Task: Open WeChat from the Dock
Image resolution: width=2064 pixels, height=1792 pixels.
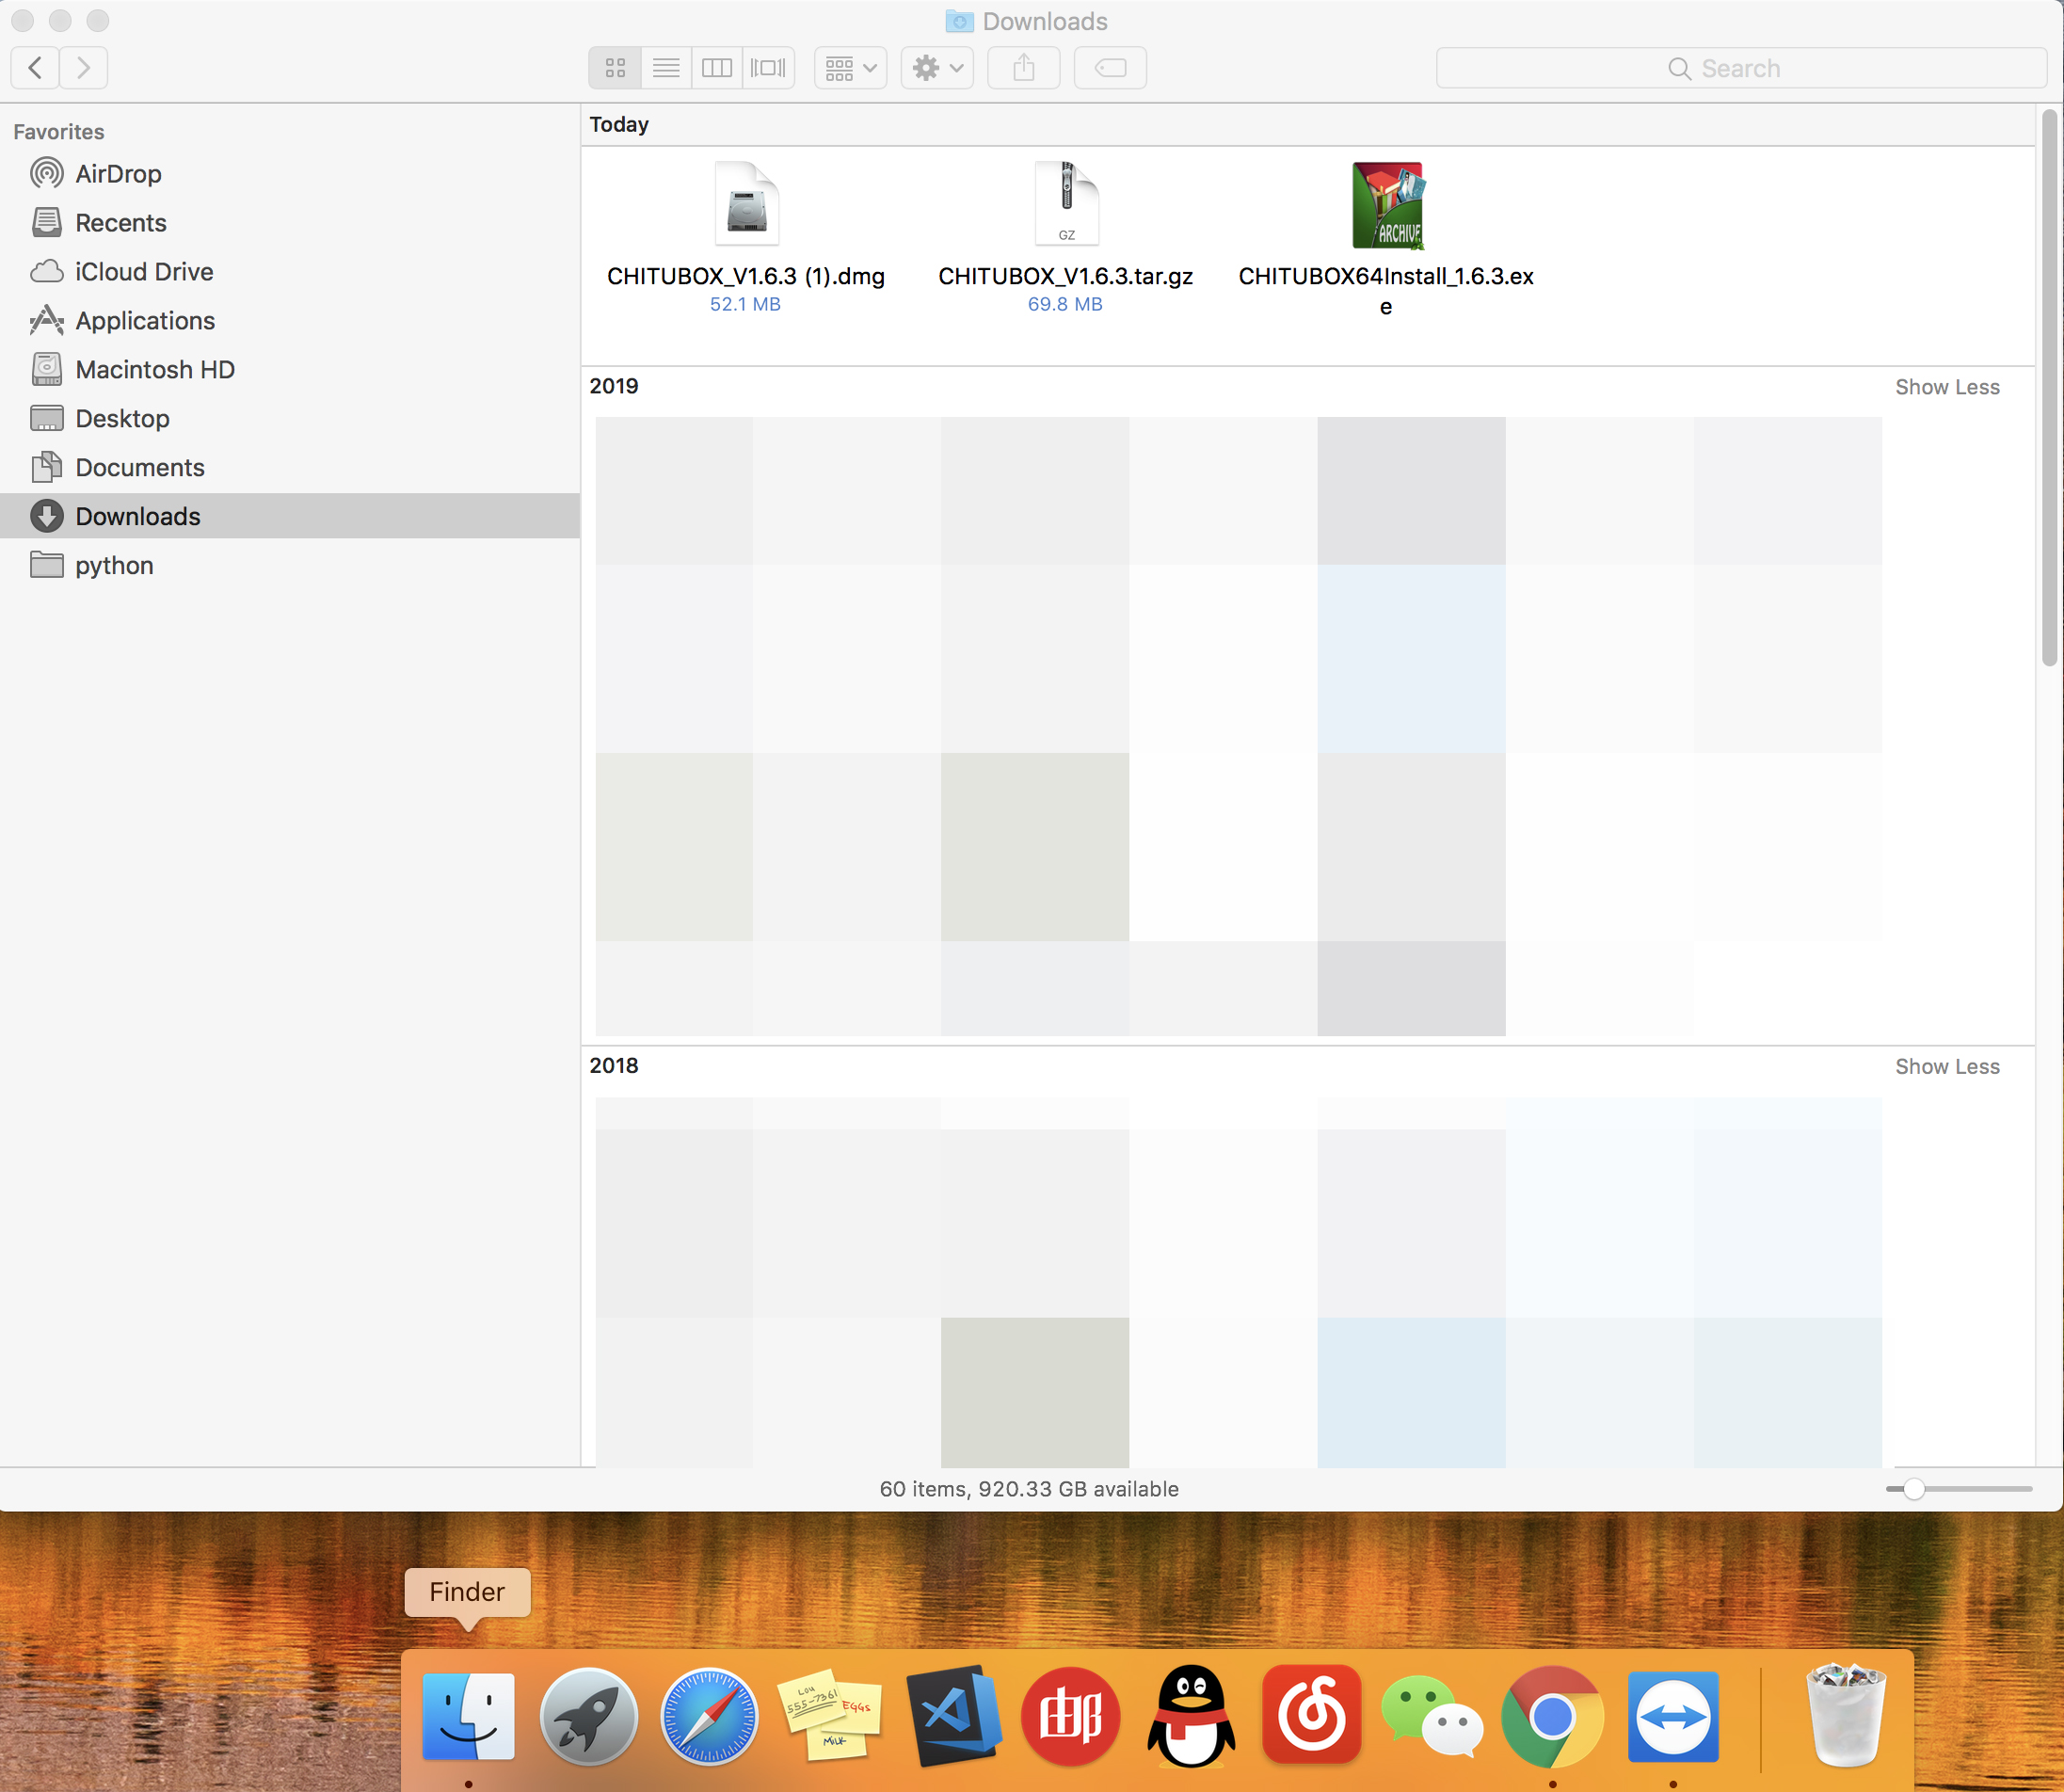Action: coord(1432,1717)
